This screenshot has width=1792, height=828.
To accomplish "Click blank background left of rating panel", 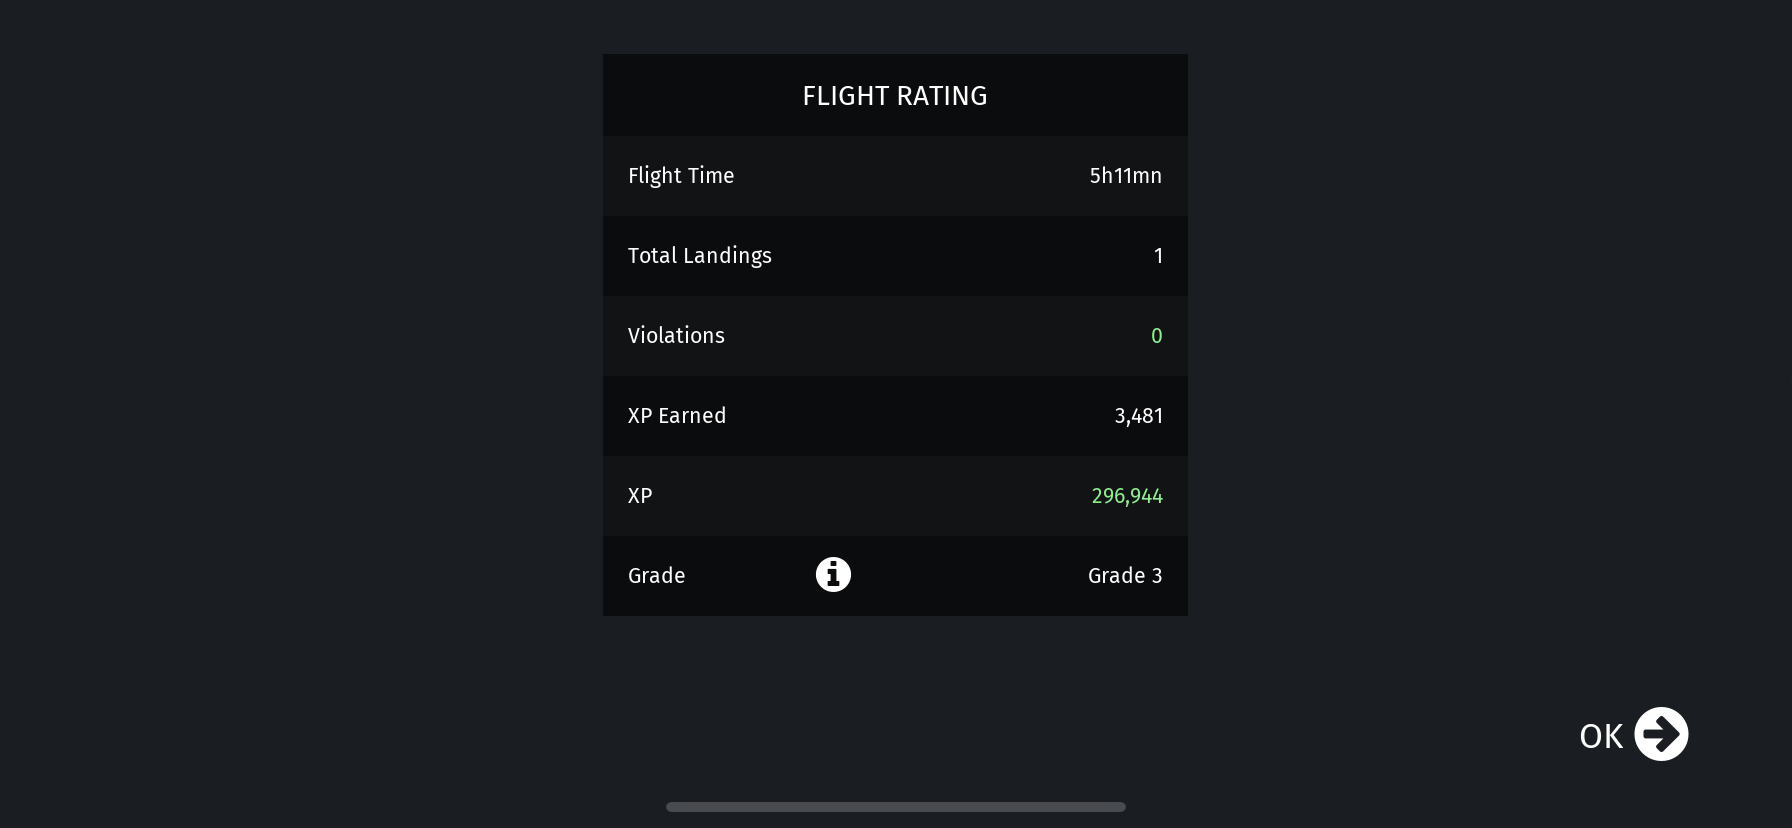I will click(300, 400).
